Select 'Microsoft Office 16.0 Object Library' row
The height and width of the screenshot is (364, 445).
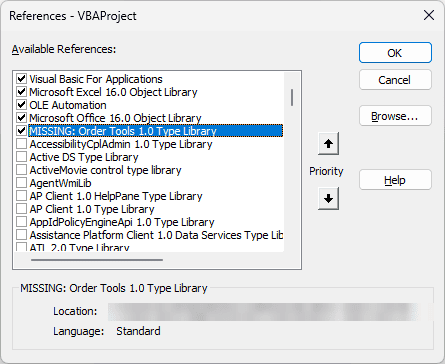point(115,118)
